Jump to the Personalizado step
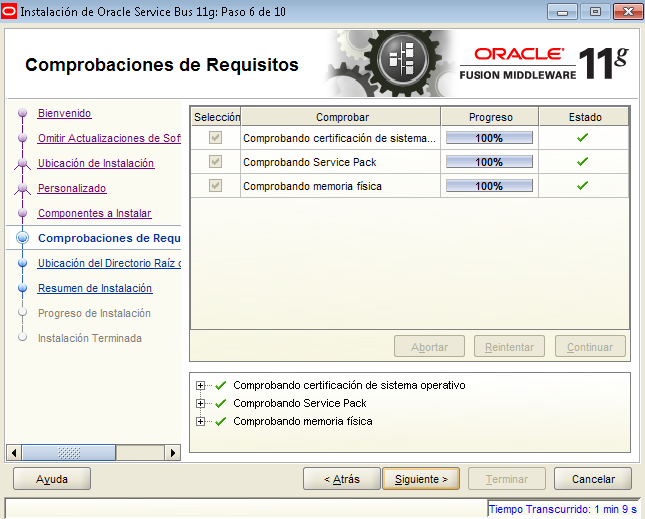The width and height of the screenshot is (645, 519). pyautogui.click(x=72, y=188)
